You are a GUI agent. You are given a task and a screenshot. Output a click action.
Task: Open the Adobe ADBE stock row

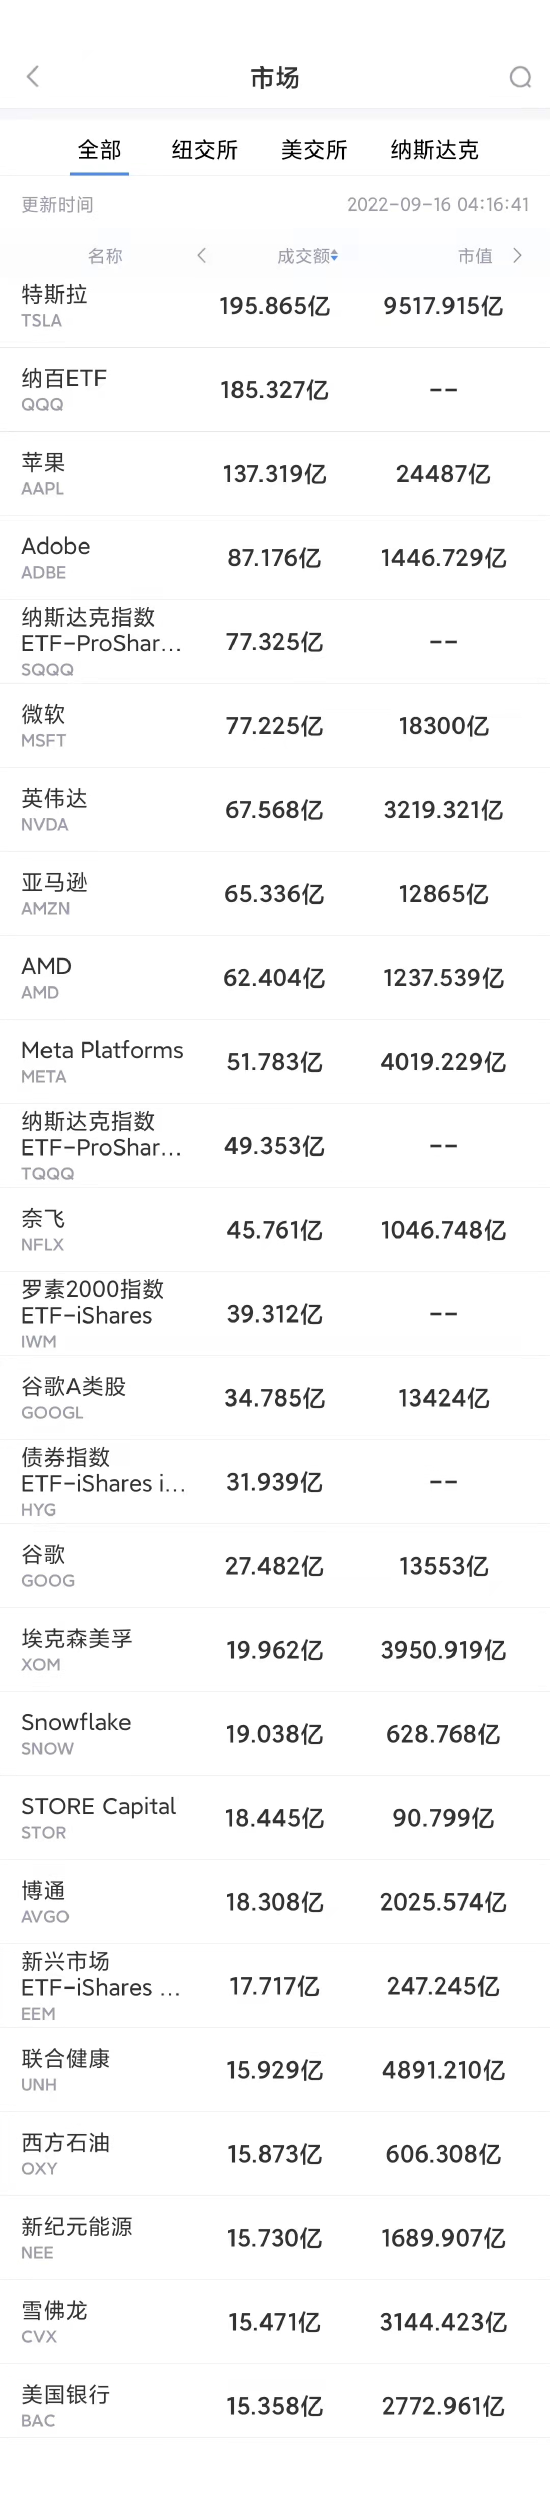coord(275,558)
